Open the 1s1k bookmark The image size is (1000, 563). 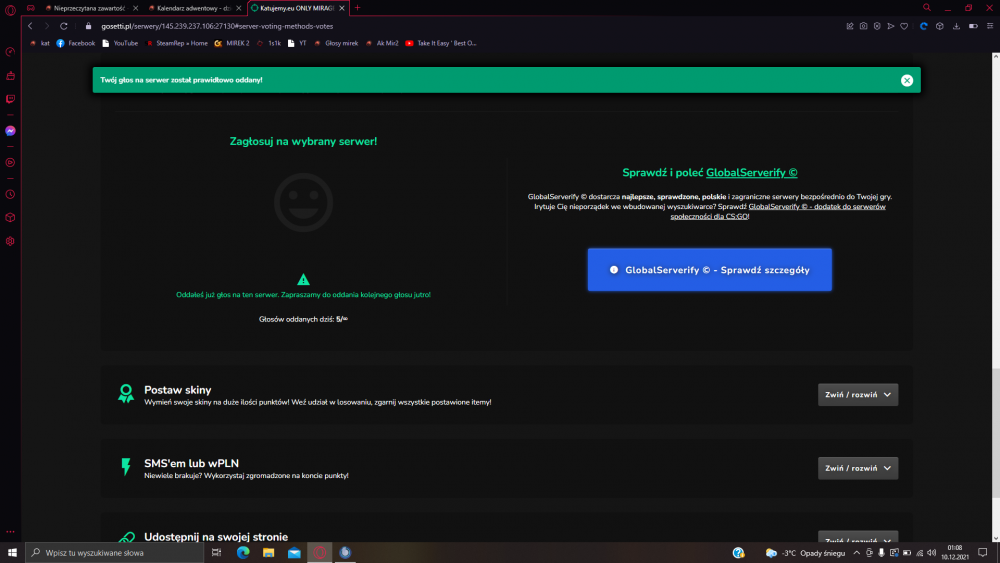point(268,43)
